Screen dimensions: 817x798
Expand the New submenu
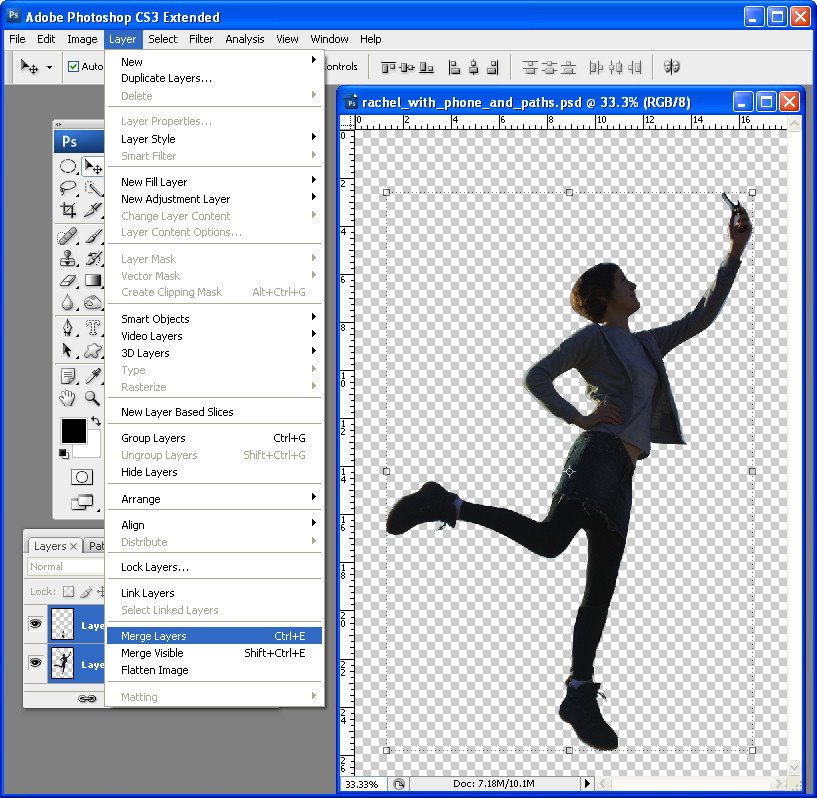click(x=215, y=61)
